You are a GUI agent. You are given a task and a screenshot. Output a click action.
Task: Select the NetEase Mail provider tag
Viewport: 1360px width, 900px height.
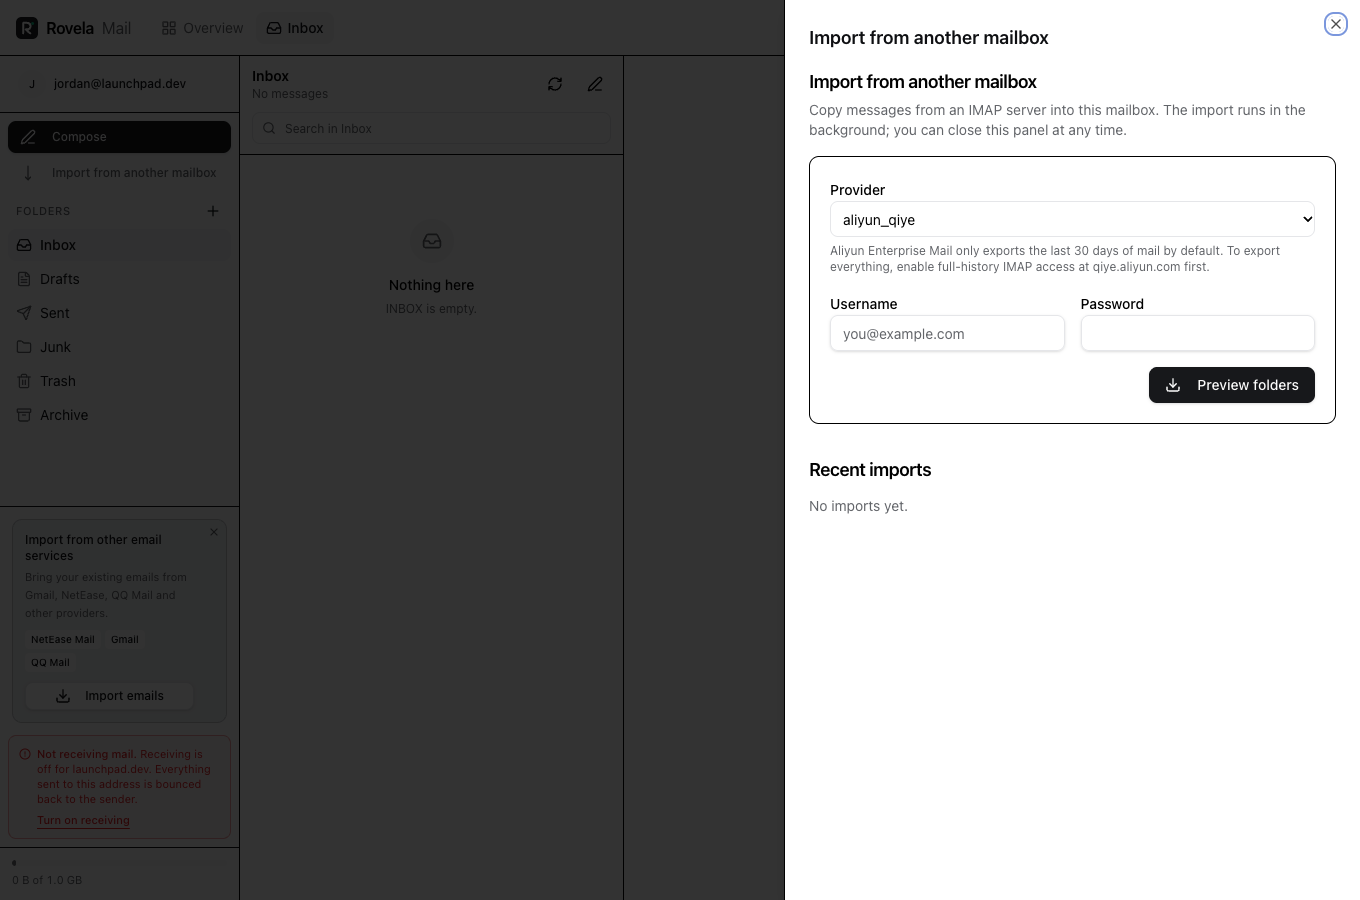click(x=63, y=639)
